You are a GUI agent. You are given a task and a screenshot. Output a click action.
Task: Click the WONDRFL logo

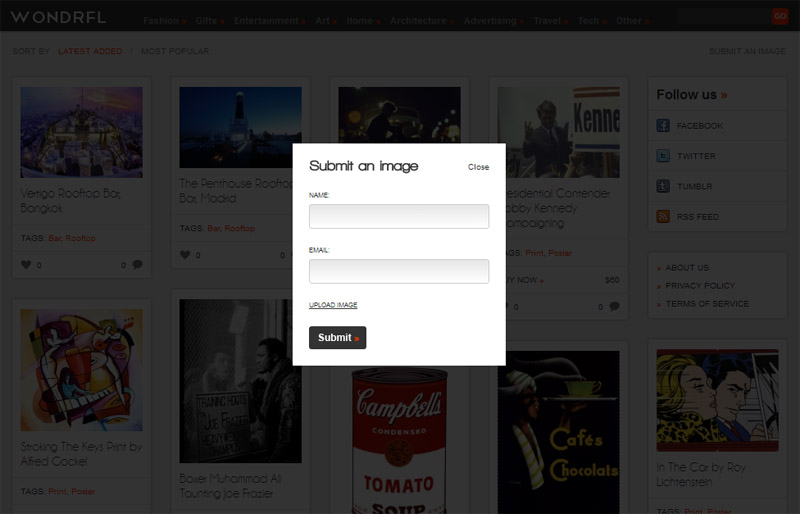[x=58, y=17]
